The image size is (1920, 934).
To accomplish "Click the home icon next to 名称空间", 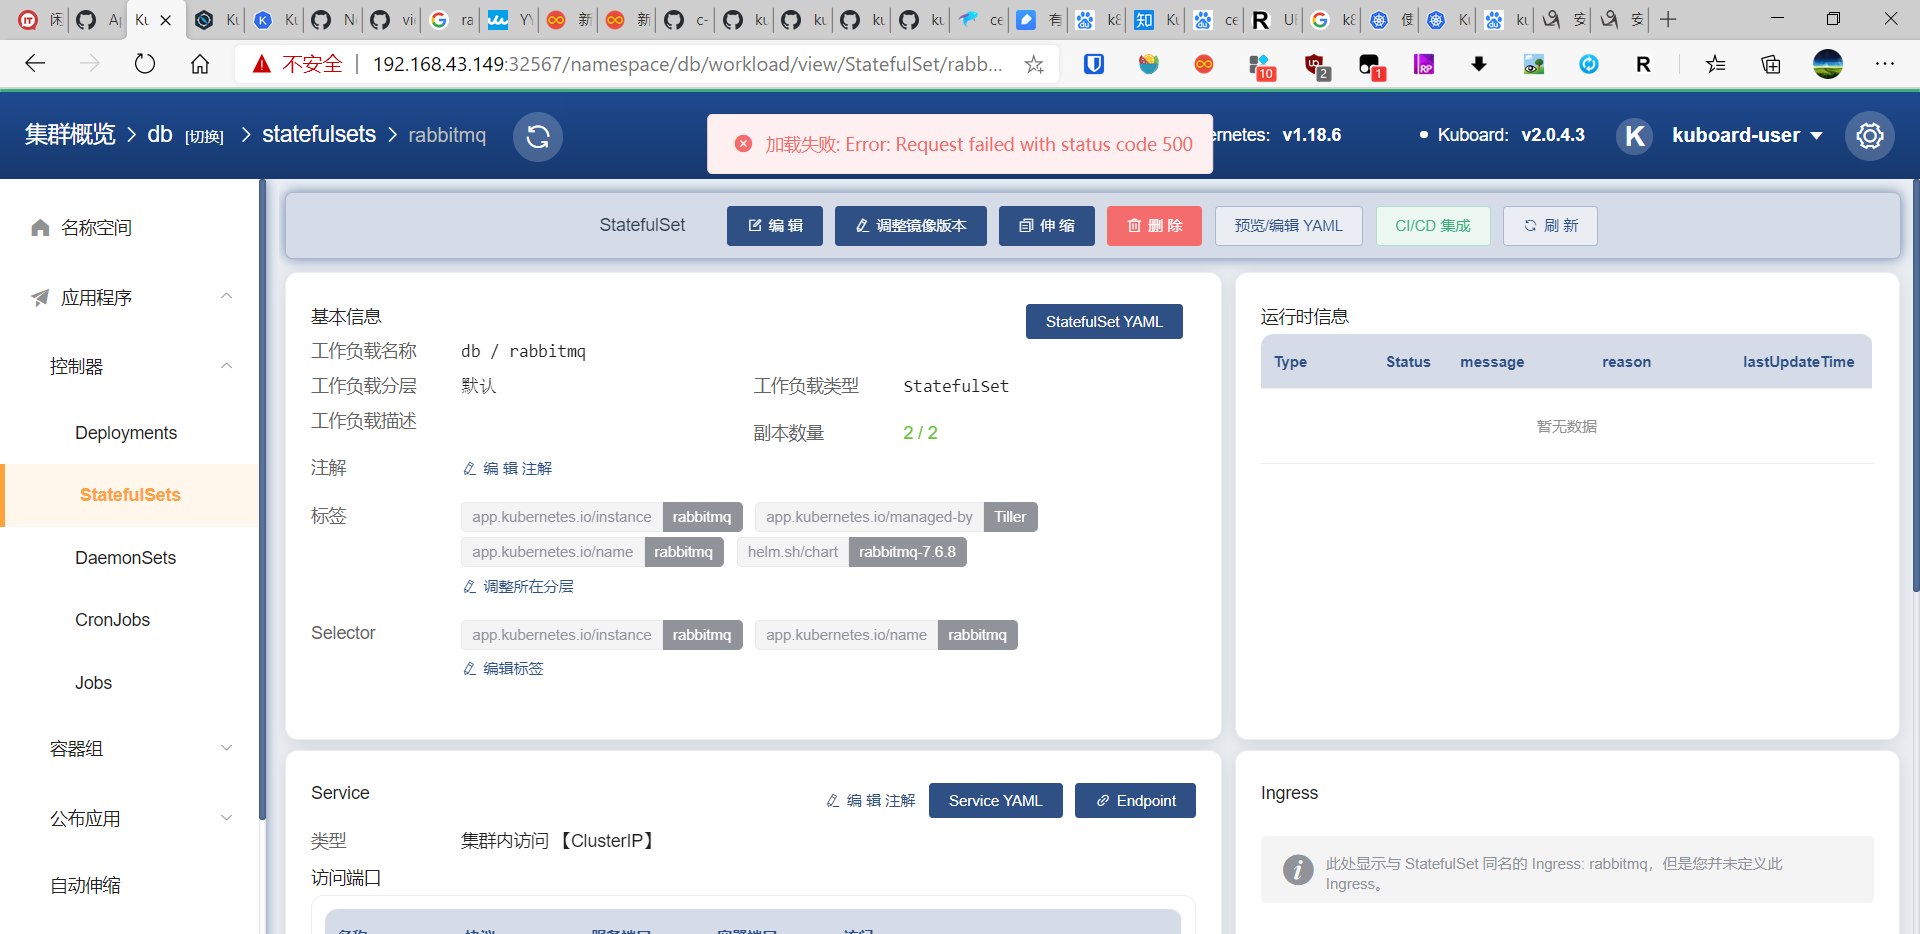I will (39, 227).
